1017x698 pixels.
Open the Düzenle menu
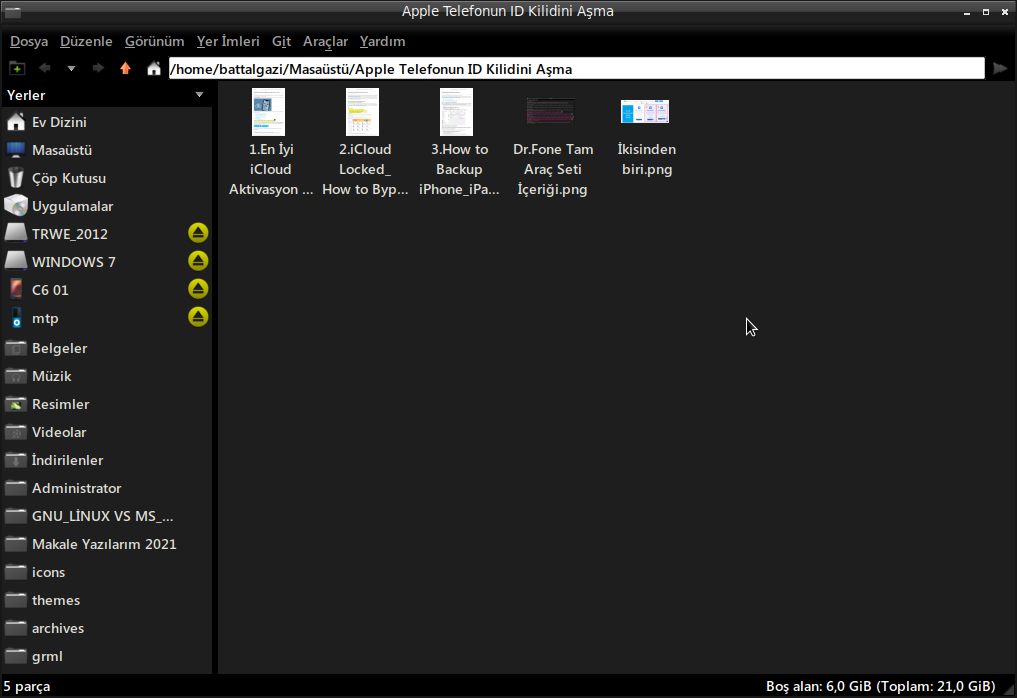pos(86,42)
